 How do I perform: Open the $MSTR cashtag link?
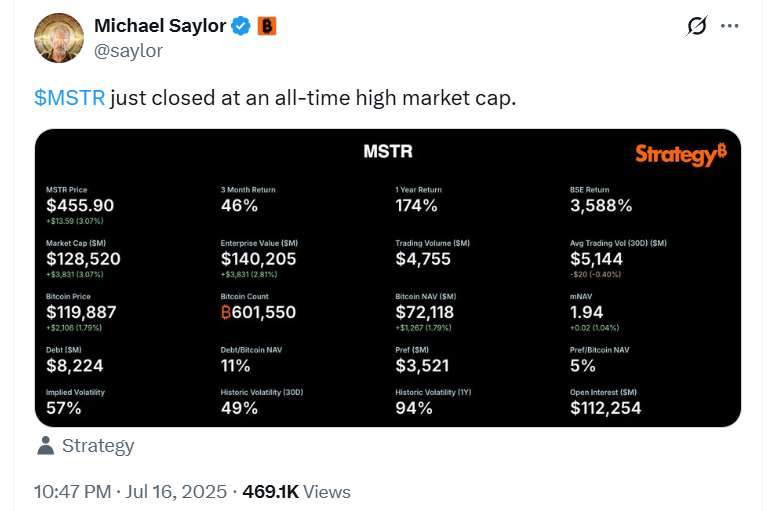point(69,98)
